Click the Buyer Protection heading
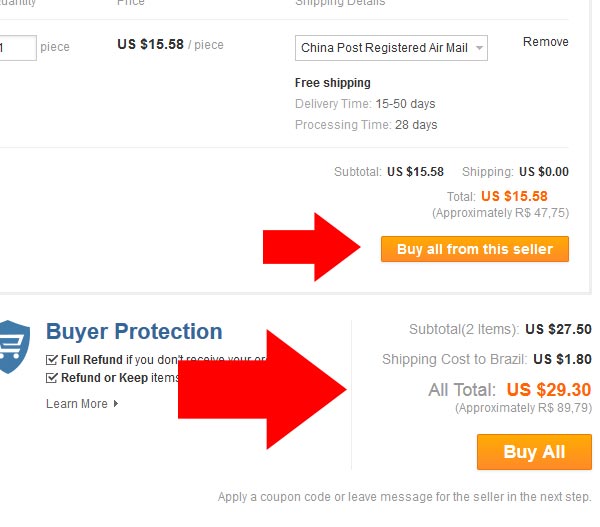The height and width of the screenshot is (527, 600). tap(134, 331)
